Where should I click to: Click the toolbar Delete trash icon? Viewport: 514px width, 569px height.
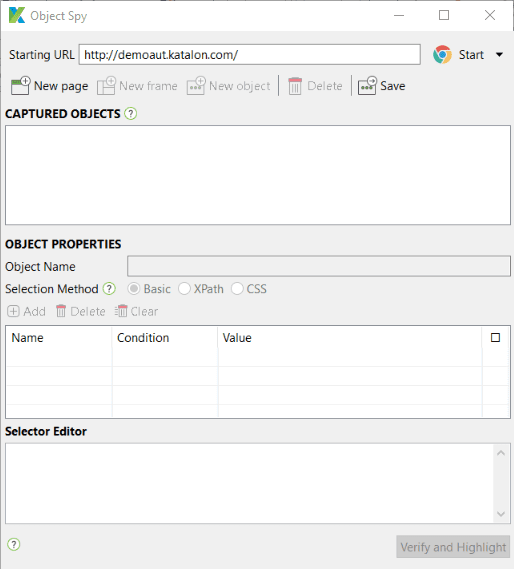[295, 86]
